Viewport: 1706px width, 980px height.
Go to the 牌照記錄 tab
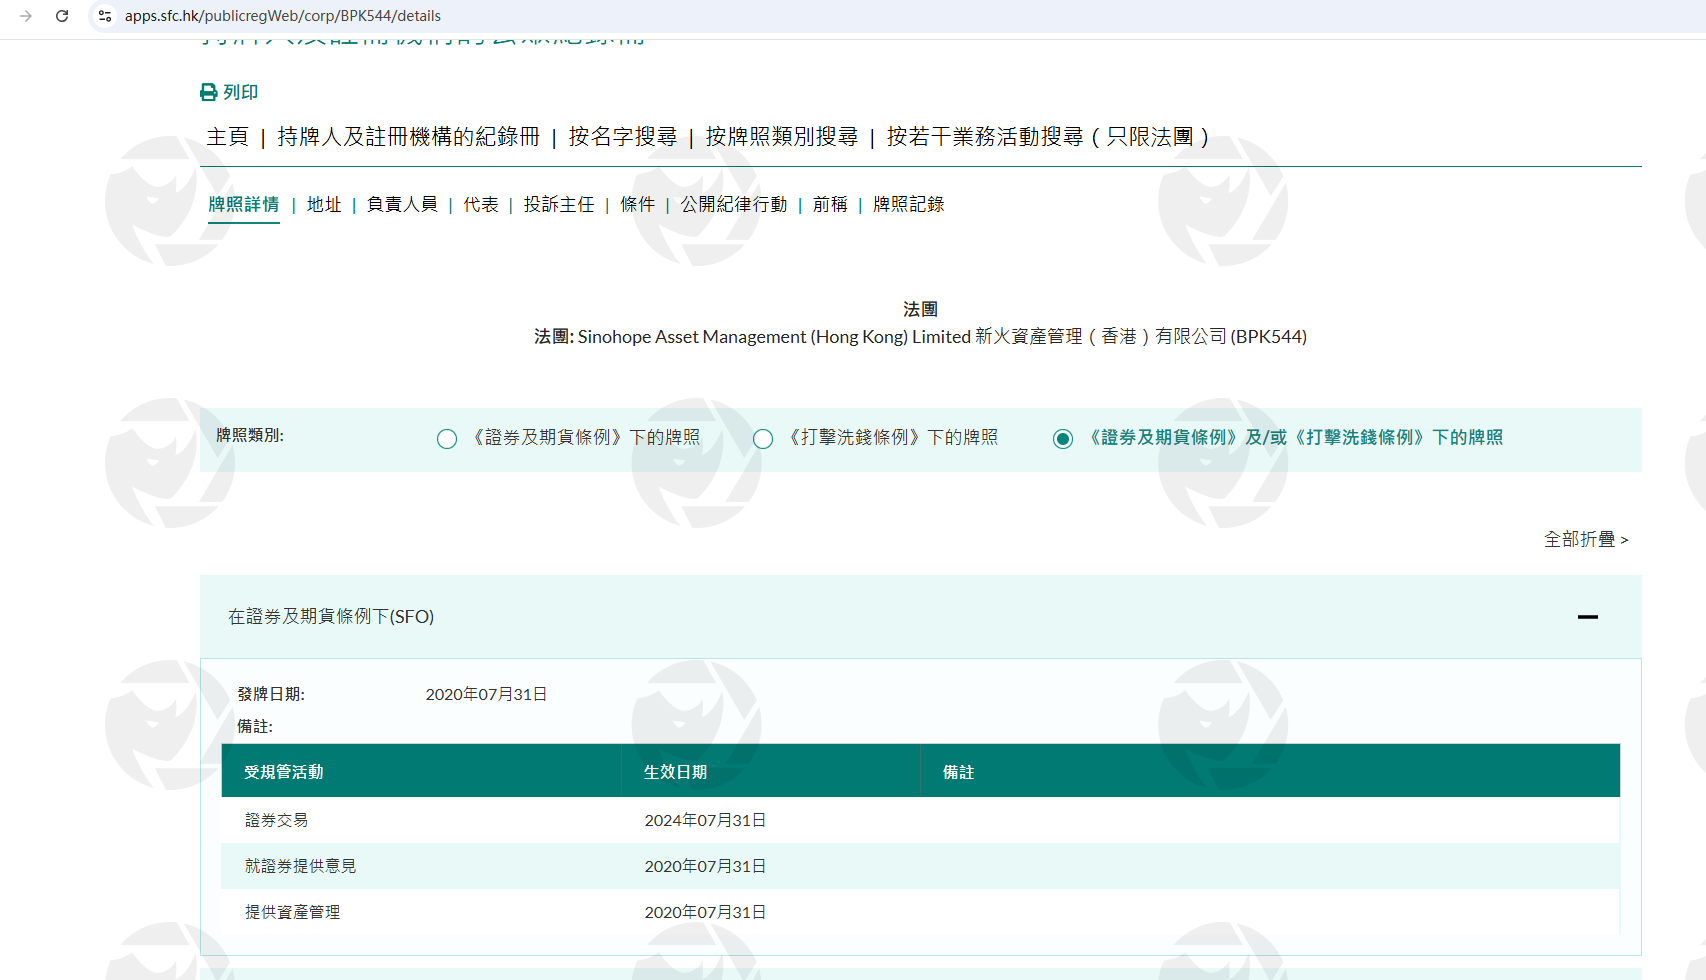908,204
